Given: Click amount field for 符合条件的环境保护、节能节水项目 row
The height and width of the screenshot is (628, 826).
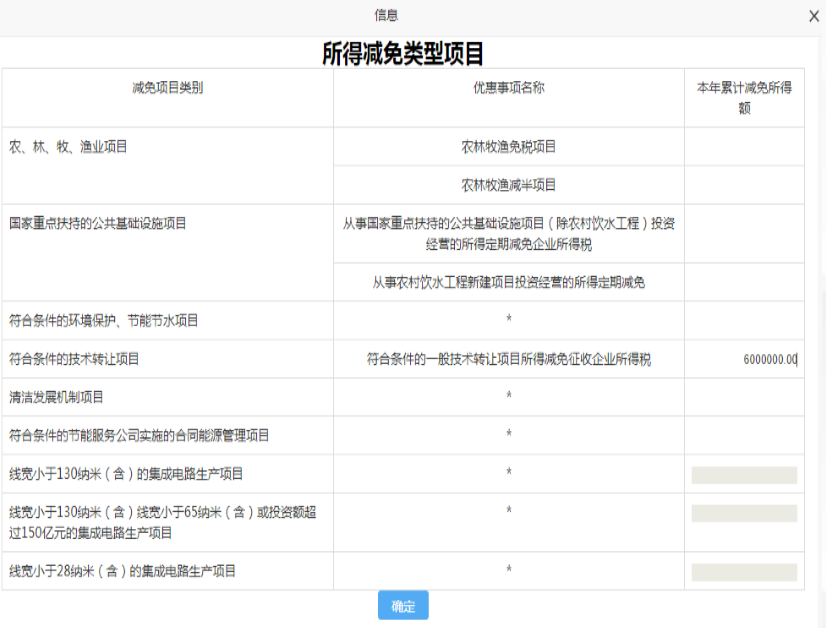Looking at the screenshot, I should (x=744, y=320).
